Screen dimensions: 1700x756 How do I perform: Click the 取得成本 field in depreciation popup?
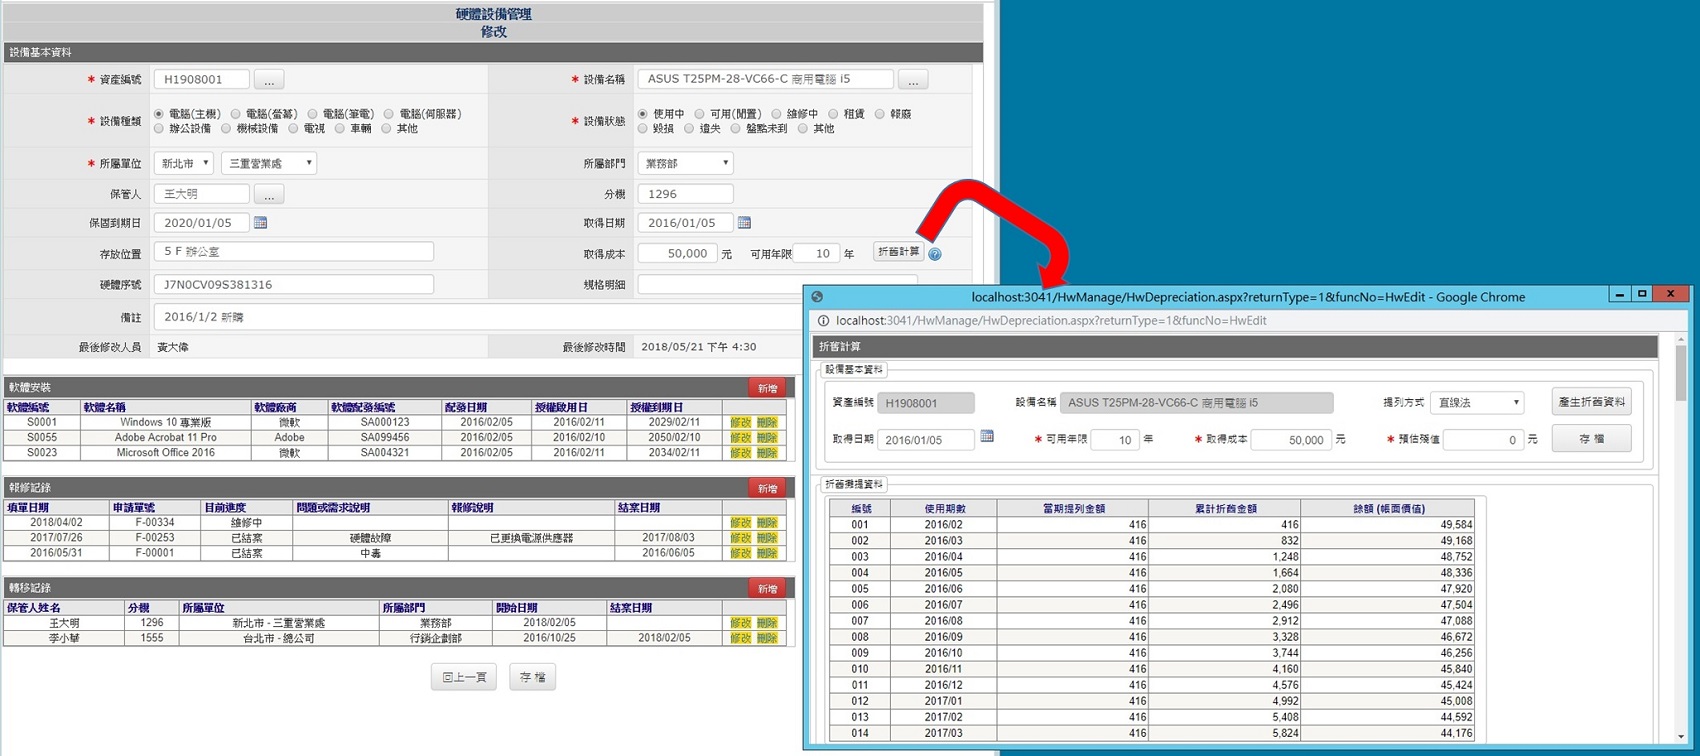click(x=1291, y=440)
